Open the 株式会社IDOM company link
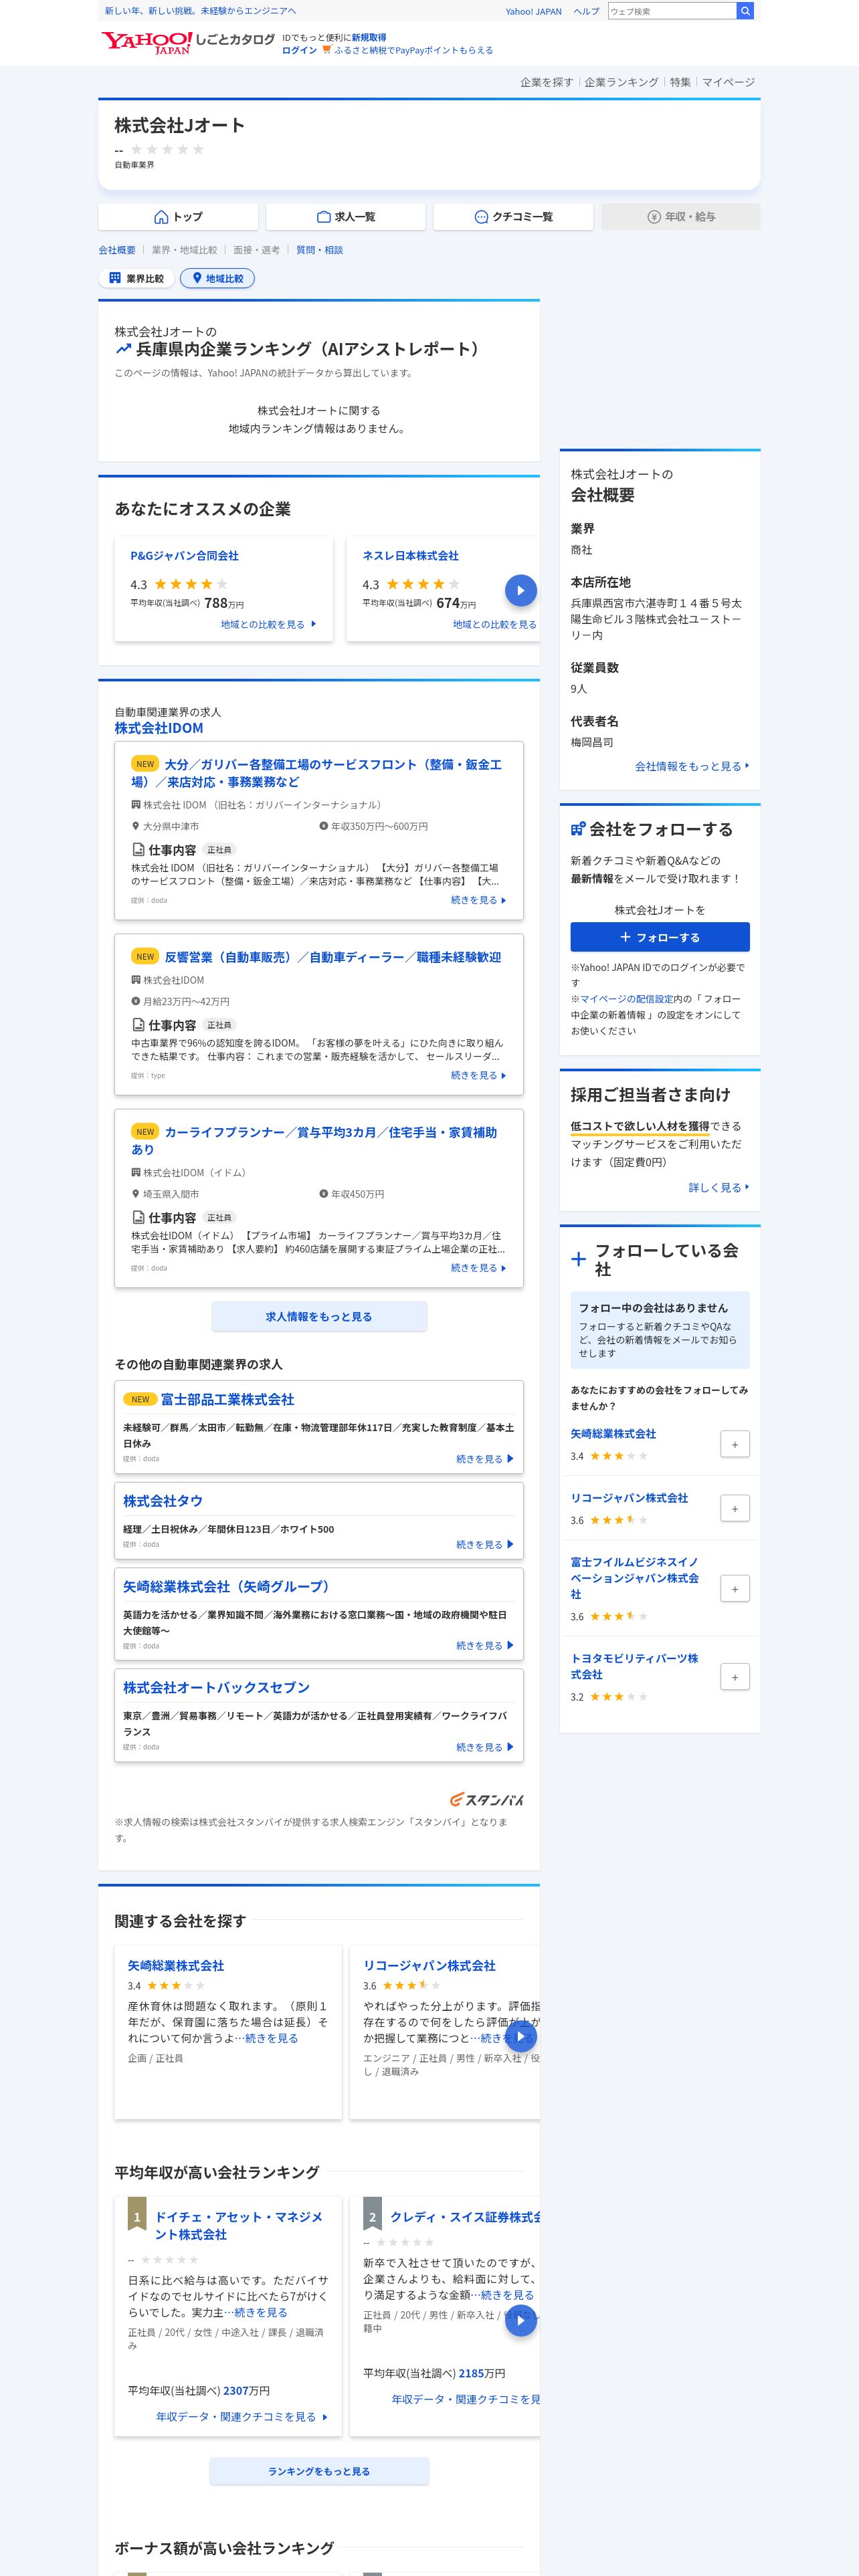This screenshot has width=859, height=2576. pos(158,728)
